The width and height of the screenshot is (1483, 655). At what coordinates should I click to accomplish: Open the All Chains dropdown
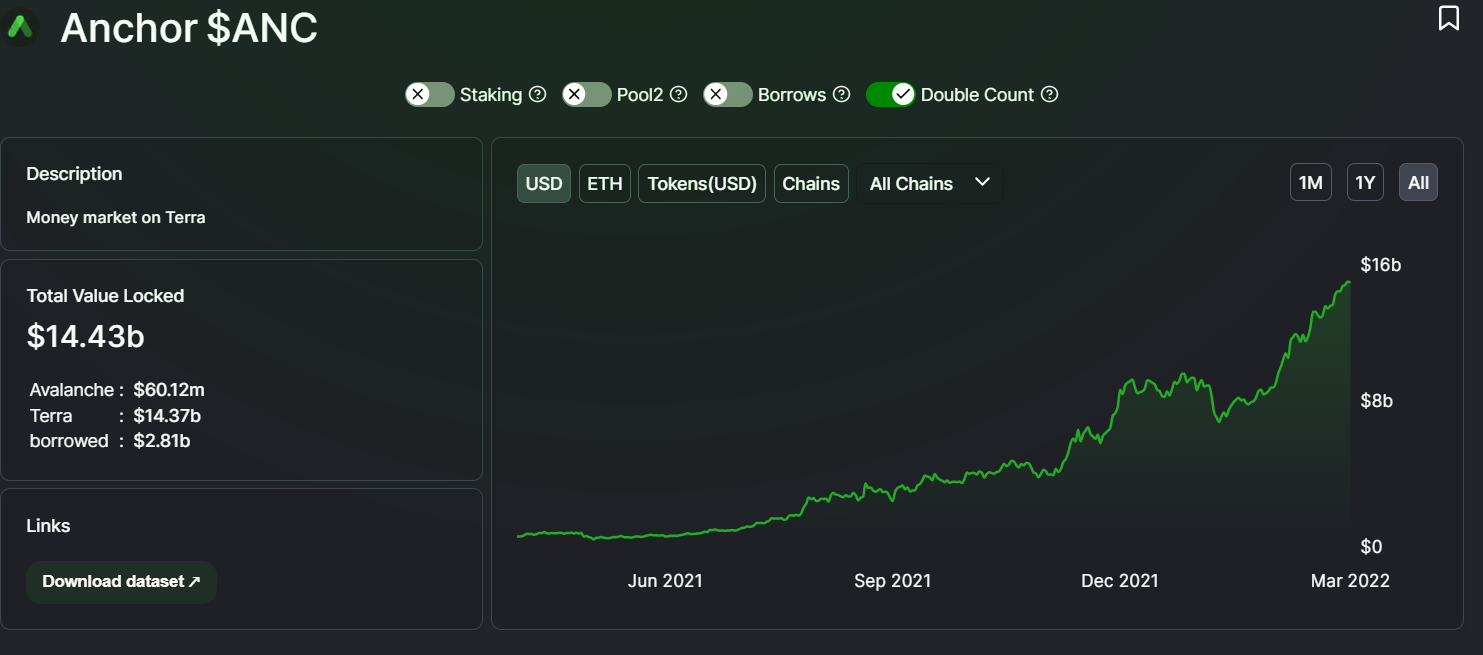930,183
